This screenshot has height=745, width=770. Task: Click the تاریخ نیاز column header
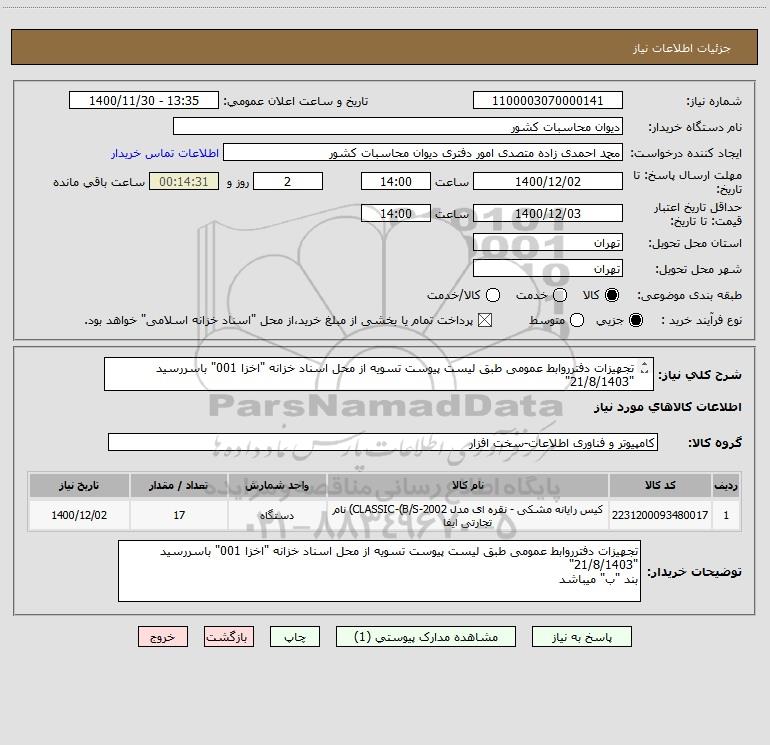[79, 486]
